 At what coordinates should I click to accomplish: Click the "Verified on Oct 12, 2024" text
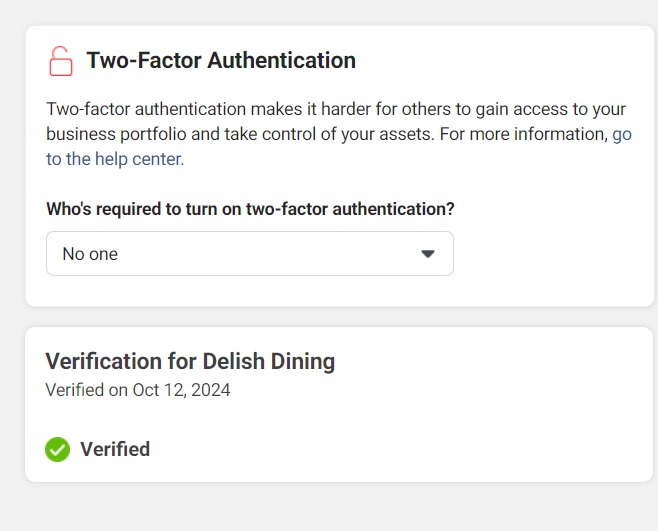click(x=138, y=390)
